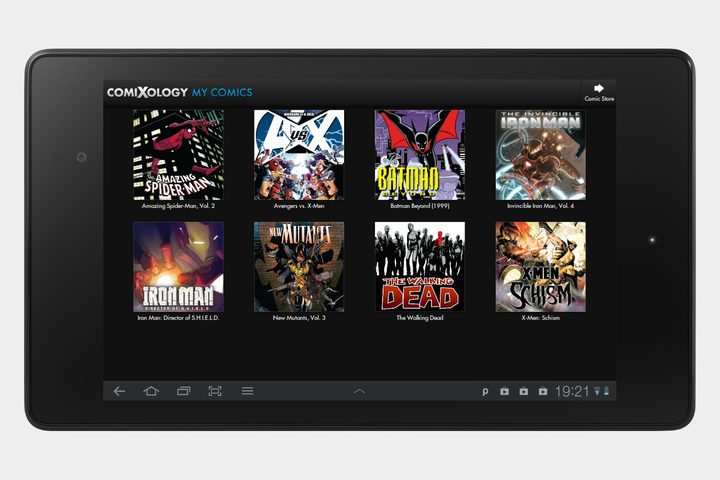
Task: Expand the up chevron in the navigation bar
Action: click(x=360, y=391)
